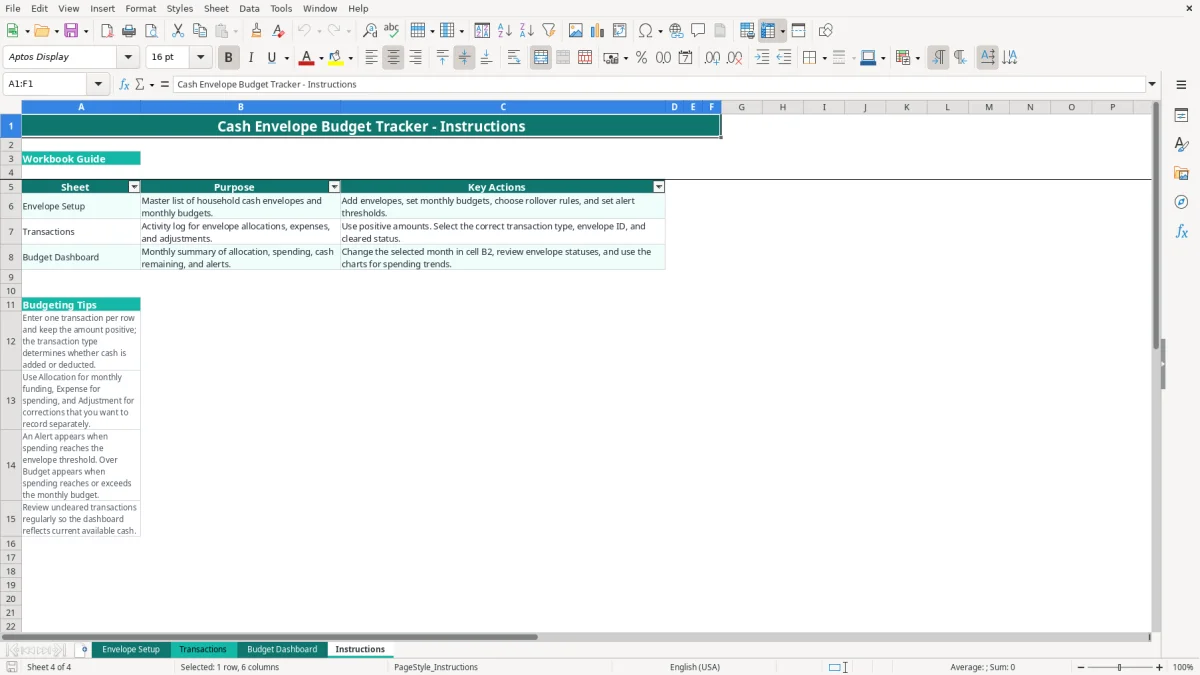Viewport: 1200px width, 675px height.
Task: Add a decimal place
Action: [x=712, y=58]
